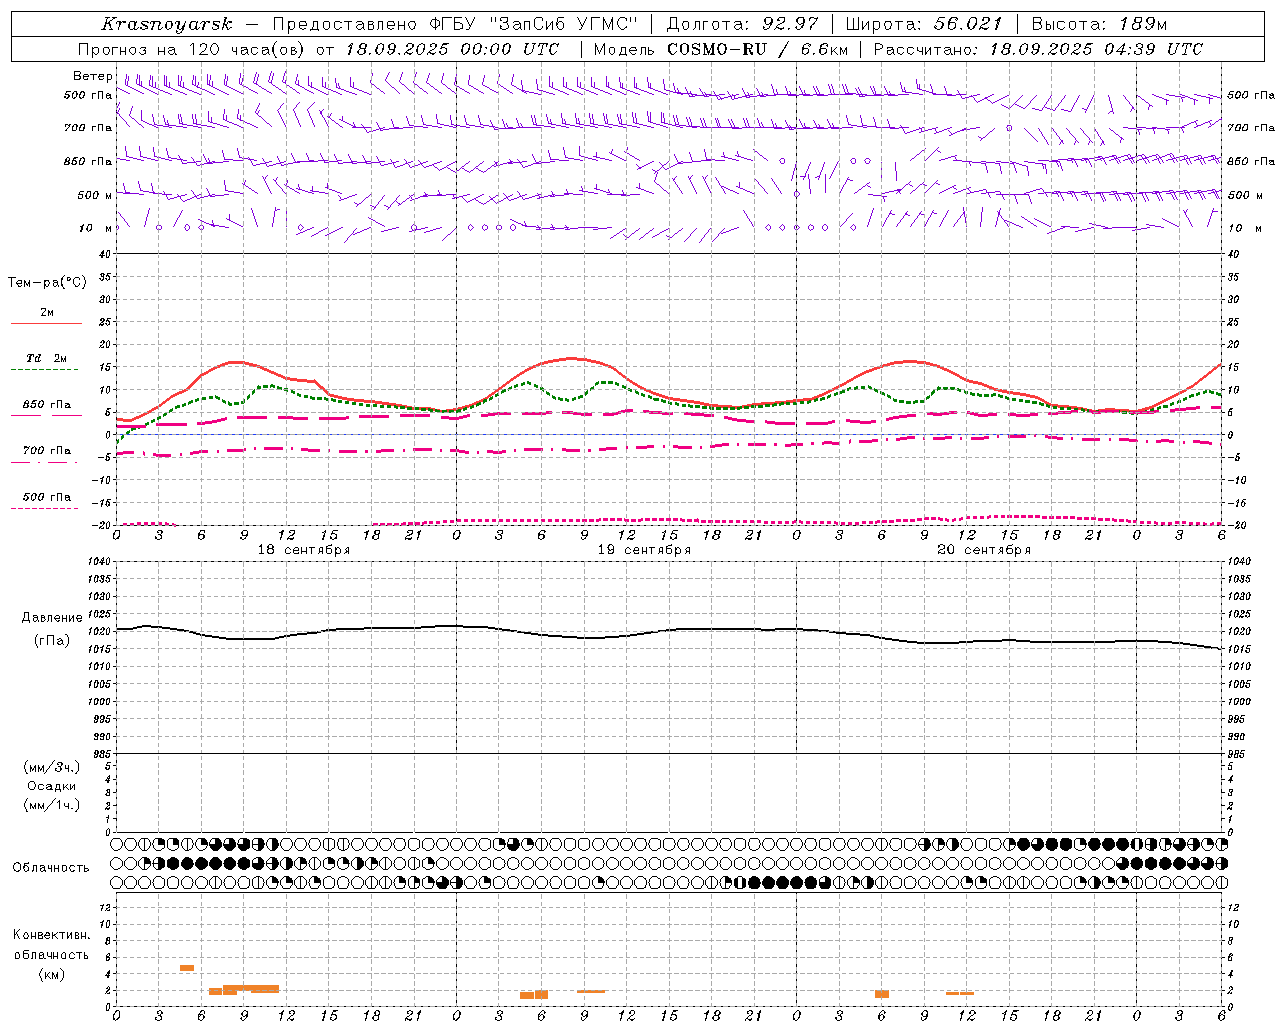Click the 'Td 2м' dew point legend entry

click(x=47, y=358)
